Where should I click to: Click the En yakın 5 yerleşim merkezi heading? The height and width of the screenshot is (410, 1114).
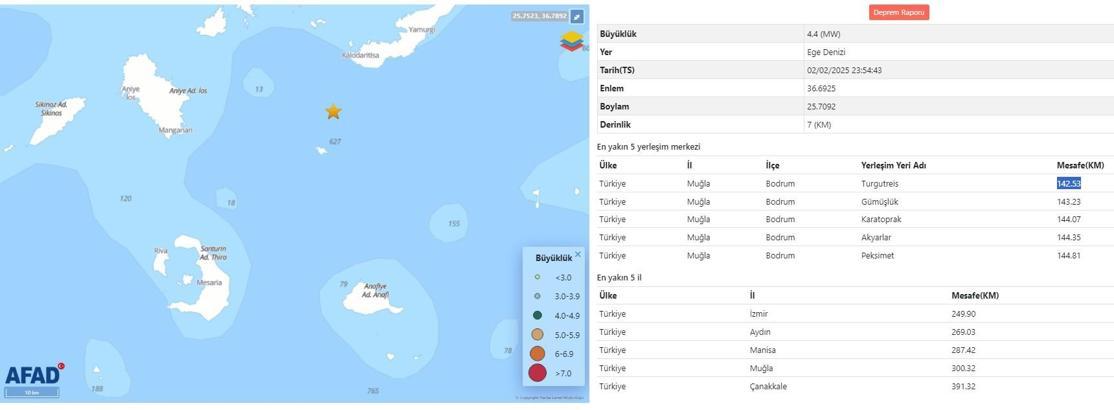point(649,147)
